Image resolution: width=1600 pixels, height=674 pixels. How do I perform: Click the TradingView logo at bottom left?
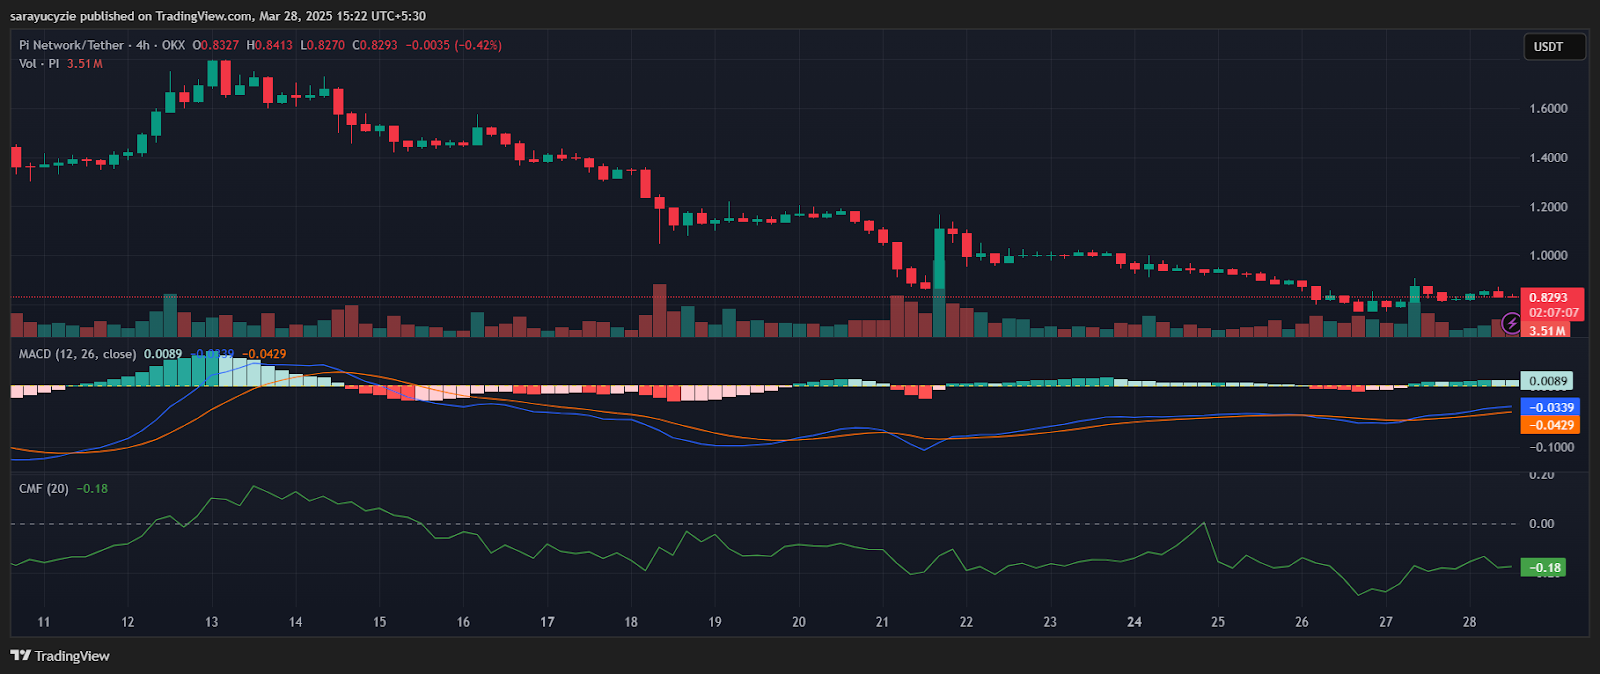pos(60,656)
